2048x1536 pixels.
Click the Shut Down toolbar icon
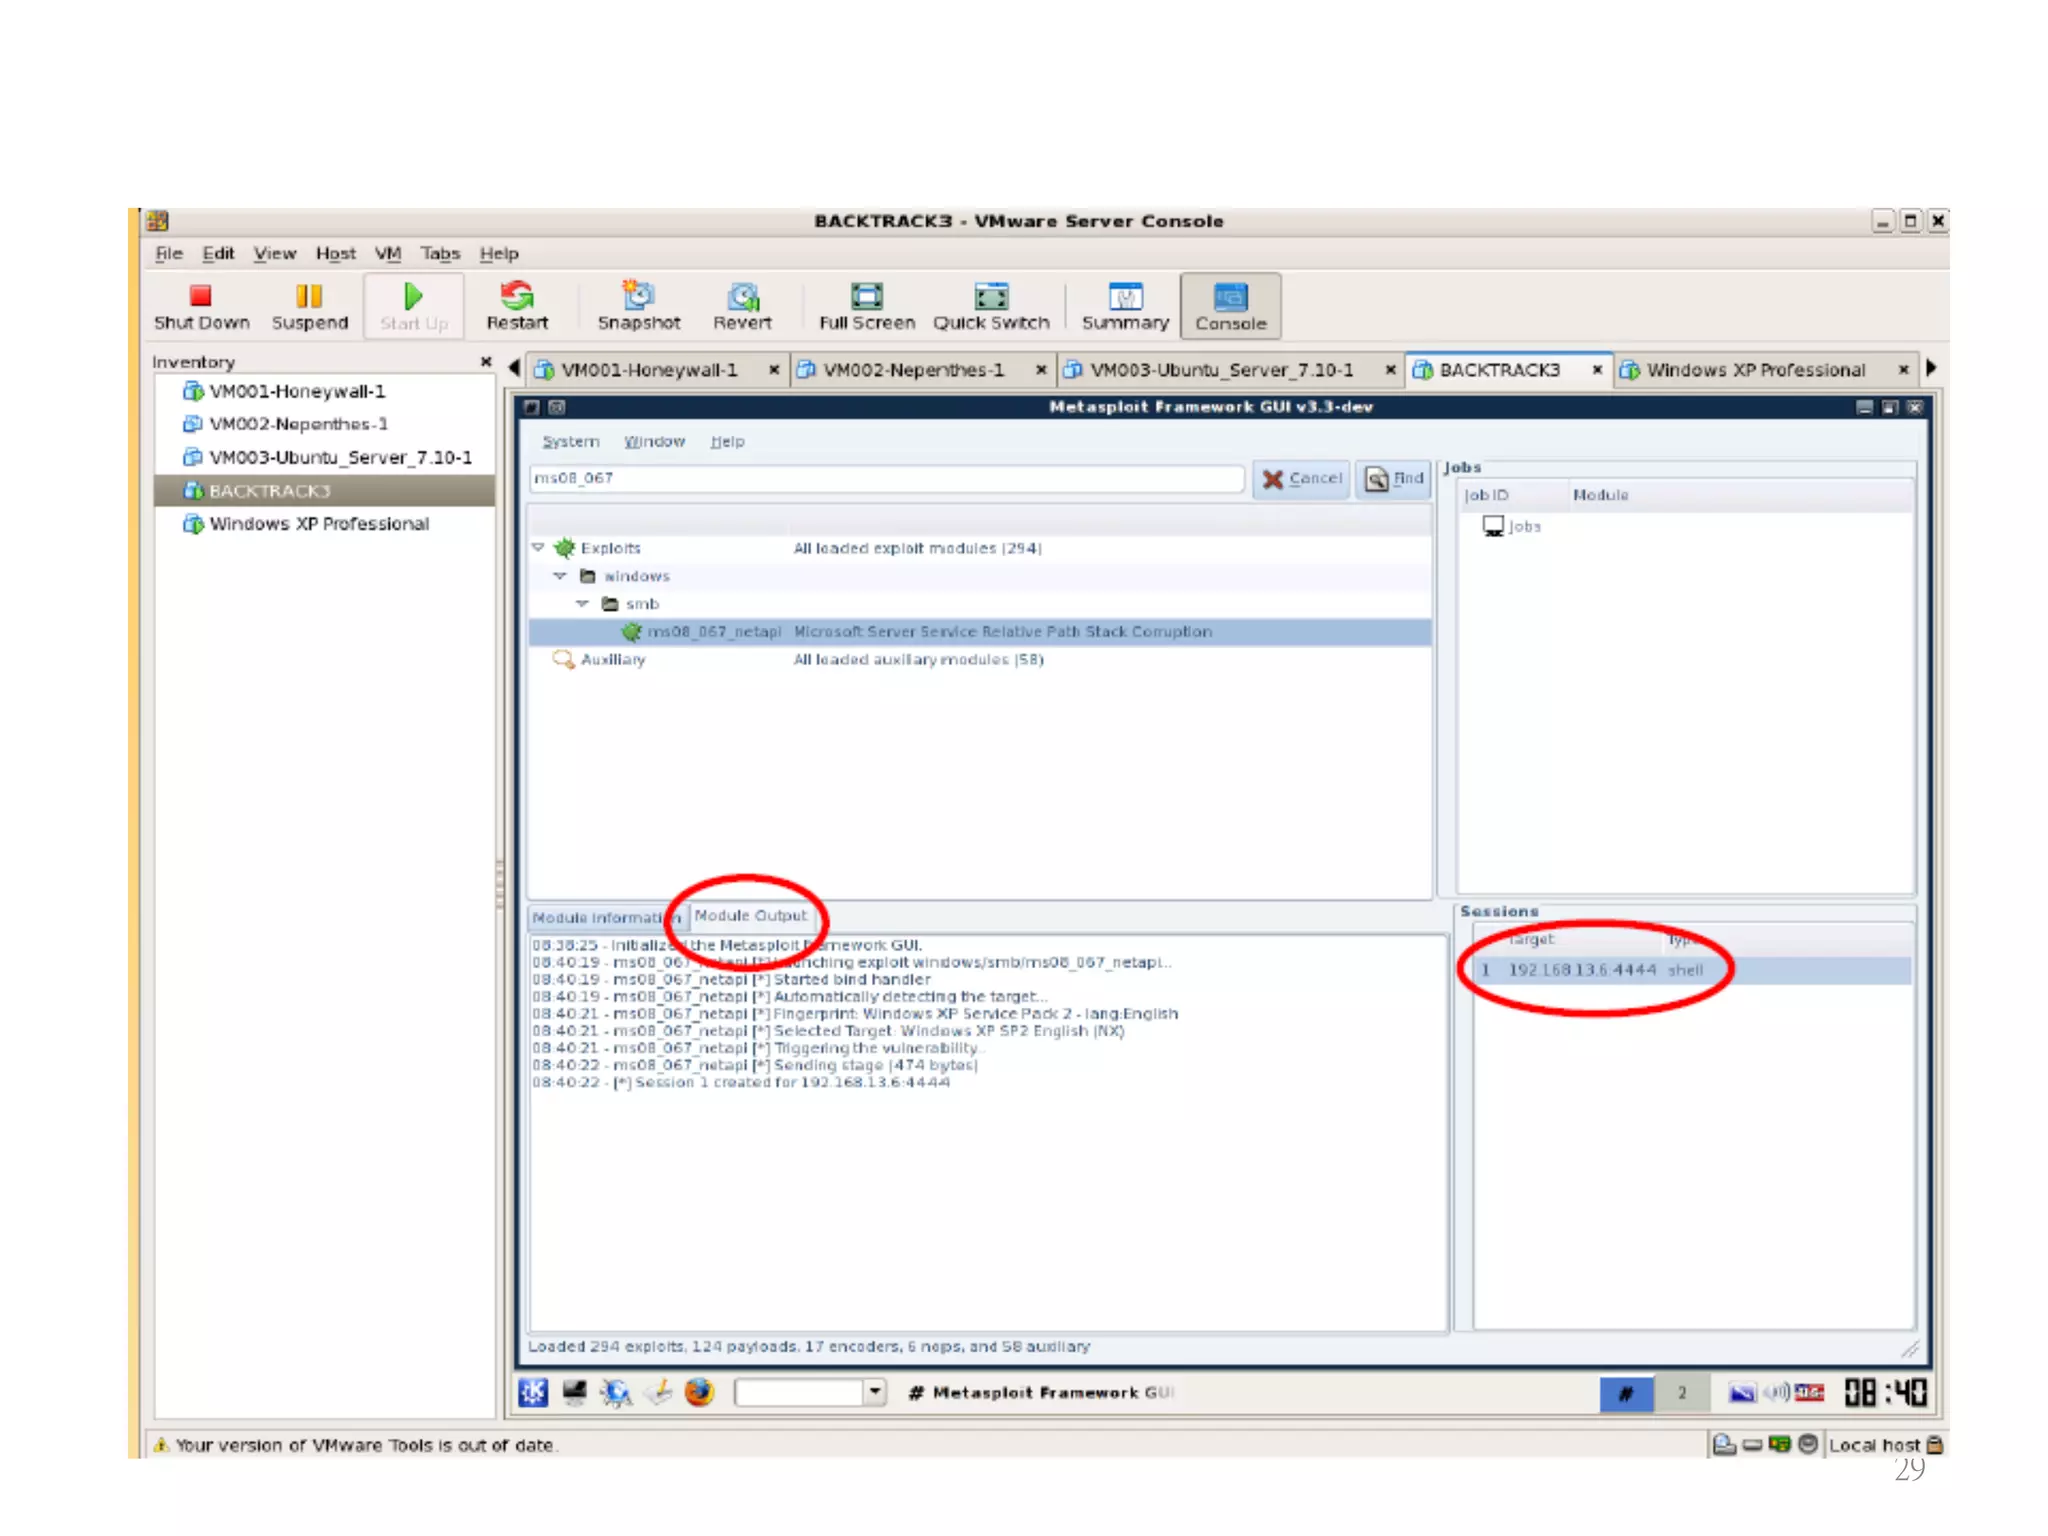click(x=201, y=305)
